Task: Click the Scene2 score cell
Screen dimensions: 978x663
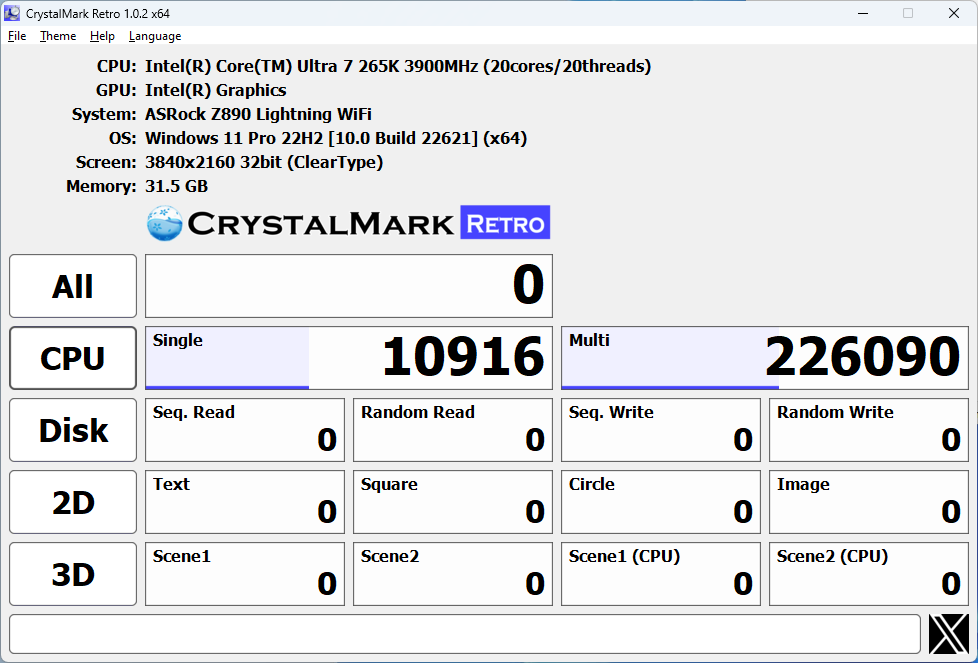Action: (x=453, y=574)
